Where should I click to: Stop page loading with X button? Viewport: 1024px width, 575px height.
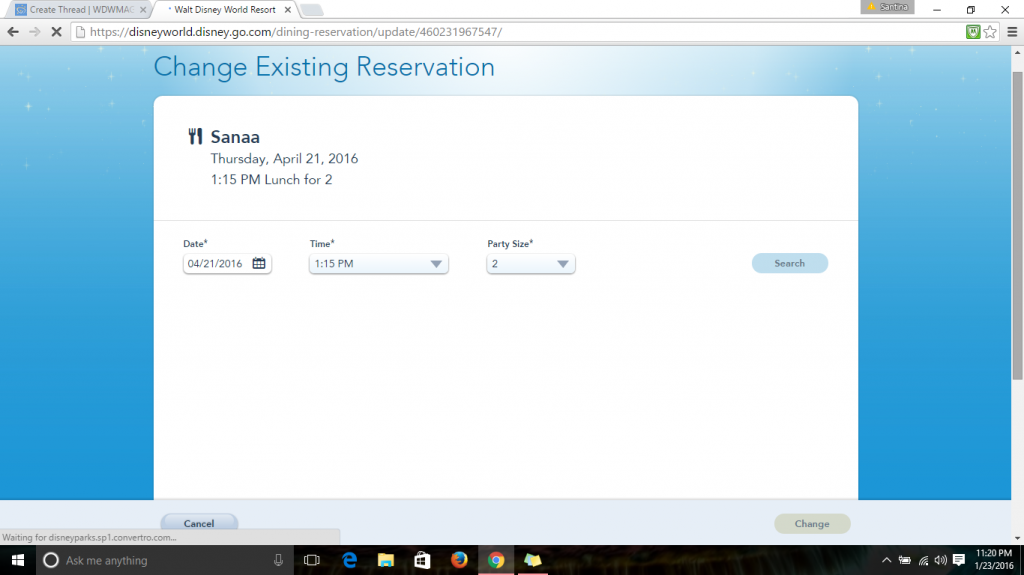tap(56, 32)
